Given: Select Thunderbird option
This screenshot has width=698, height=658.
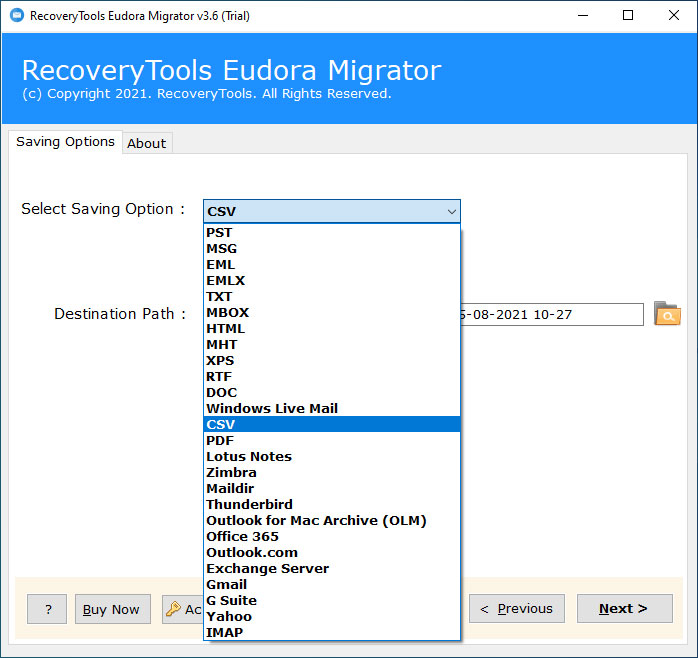Looking at the screenshot, I should 332,504.
